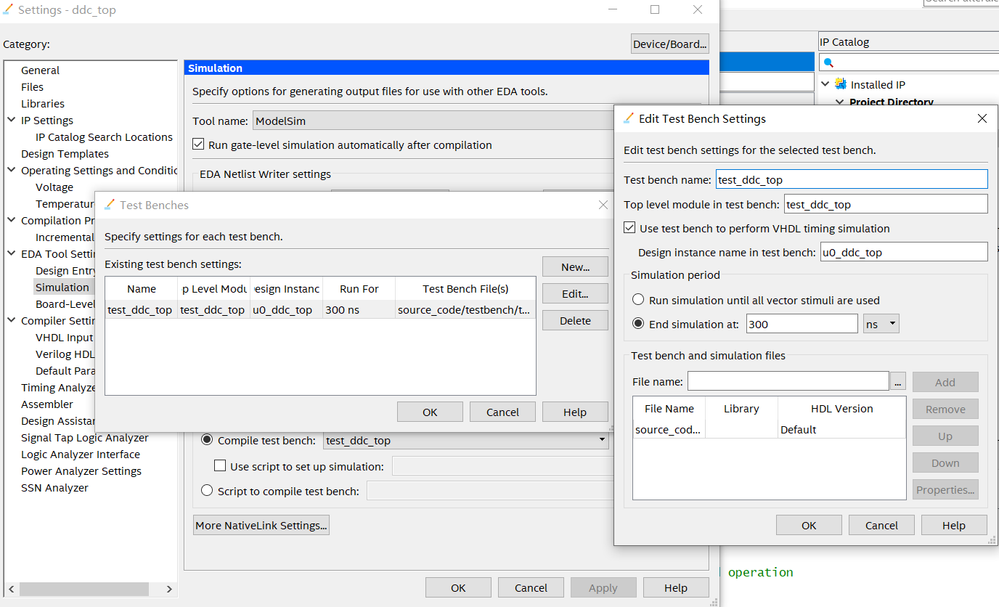Viewport: 999px width, 607px height.
Task: Click Edit... in the Test Benches dialog
Action: coord(575,294)
